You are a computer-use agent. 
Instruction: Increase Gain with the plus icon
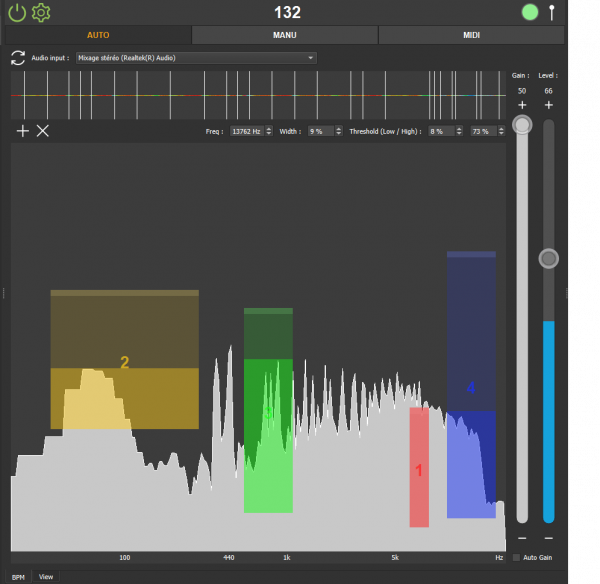(522, 105)
